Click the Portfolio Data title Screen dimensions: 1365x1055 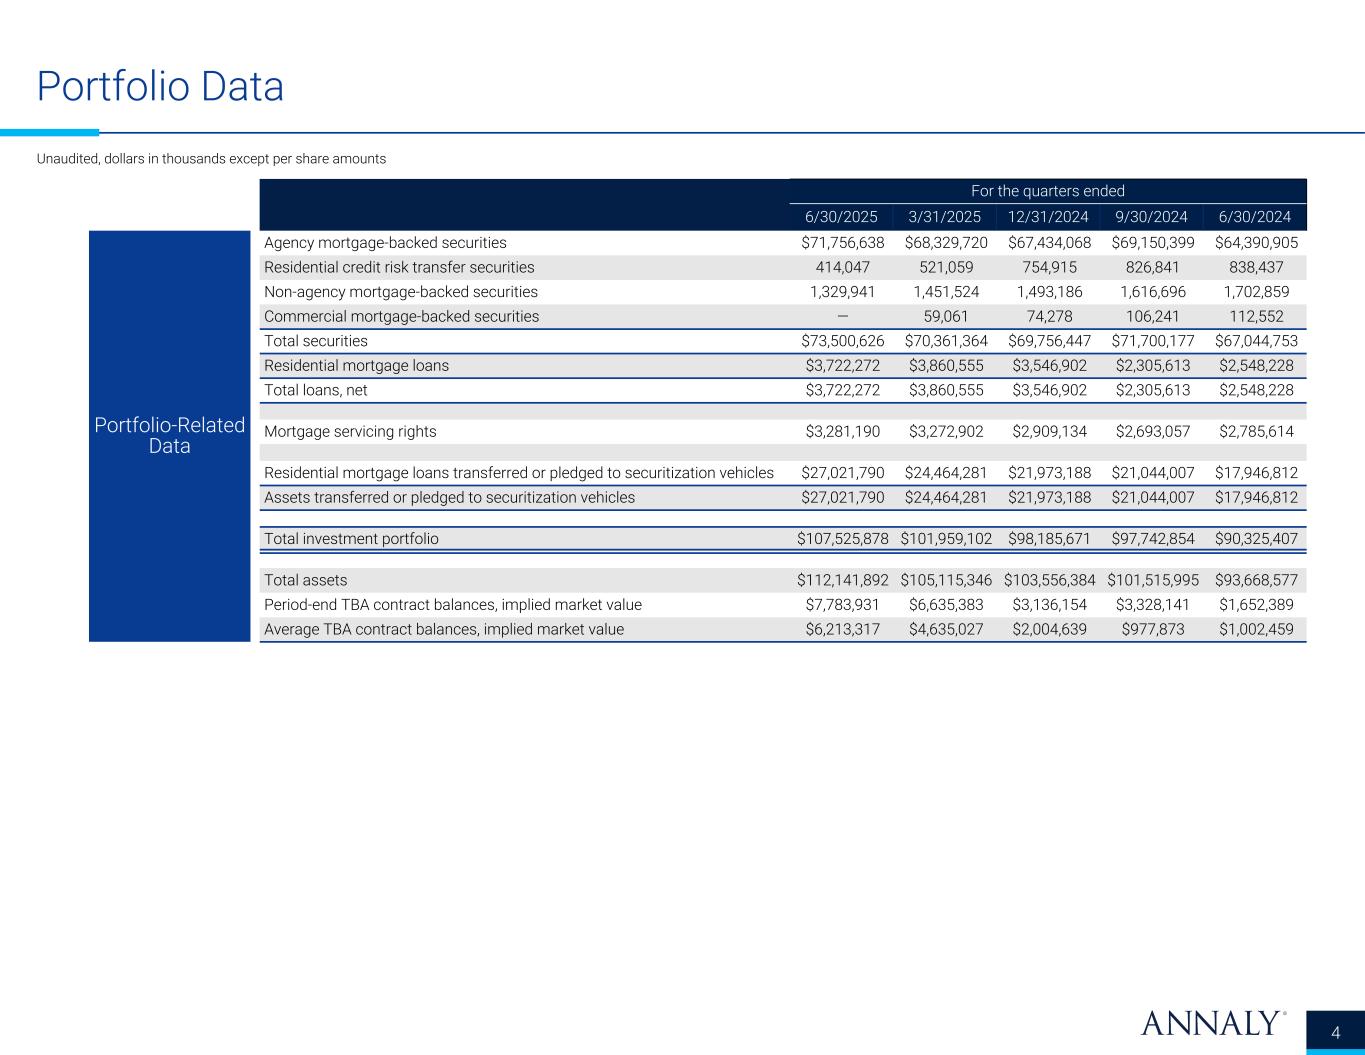tap(160, 87)
